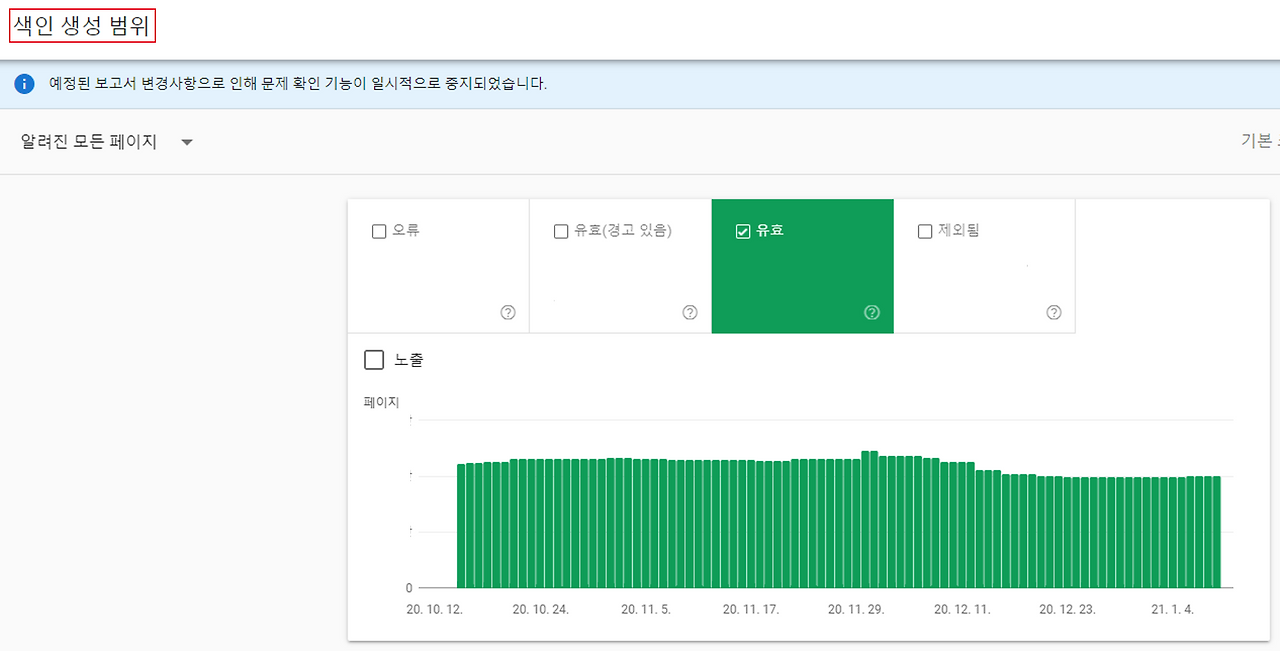Enable the 제외됨 checkbox

pyautogui.click(x=925, y=231)
